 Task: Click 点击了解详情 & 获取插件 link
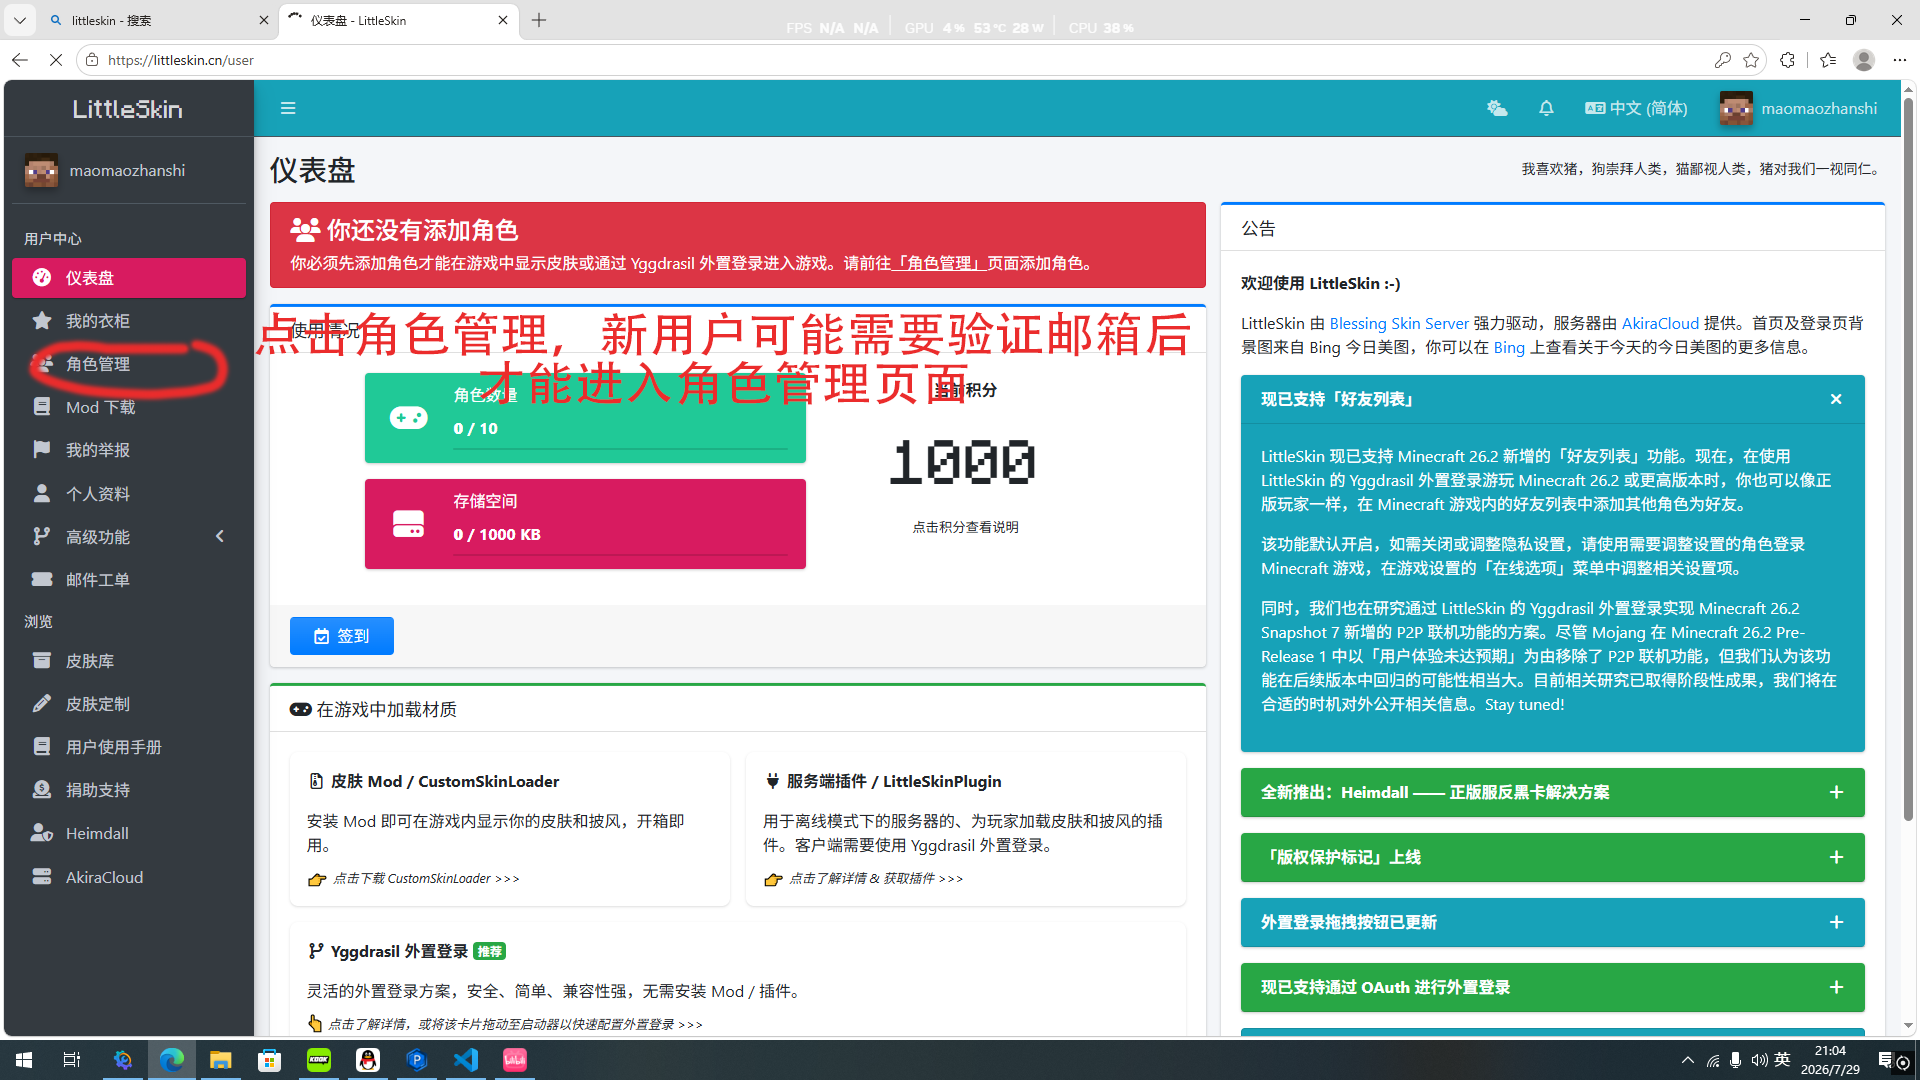(x=876, y=878)
